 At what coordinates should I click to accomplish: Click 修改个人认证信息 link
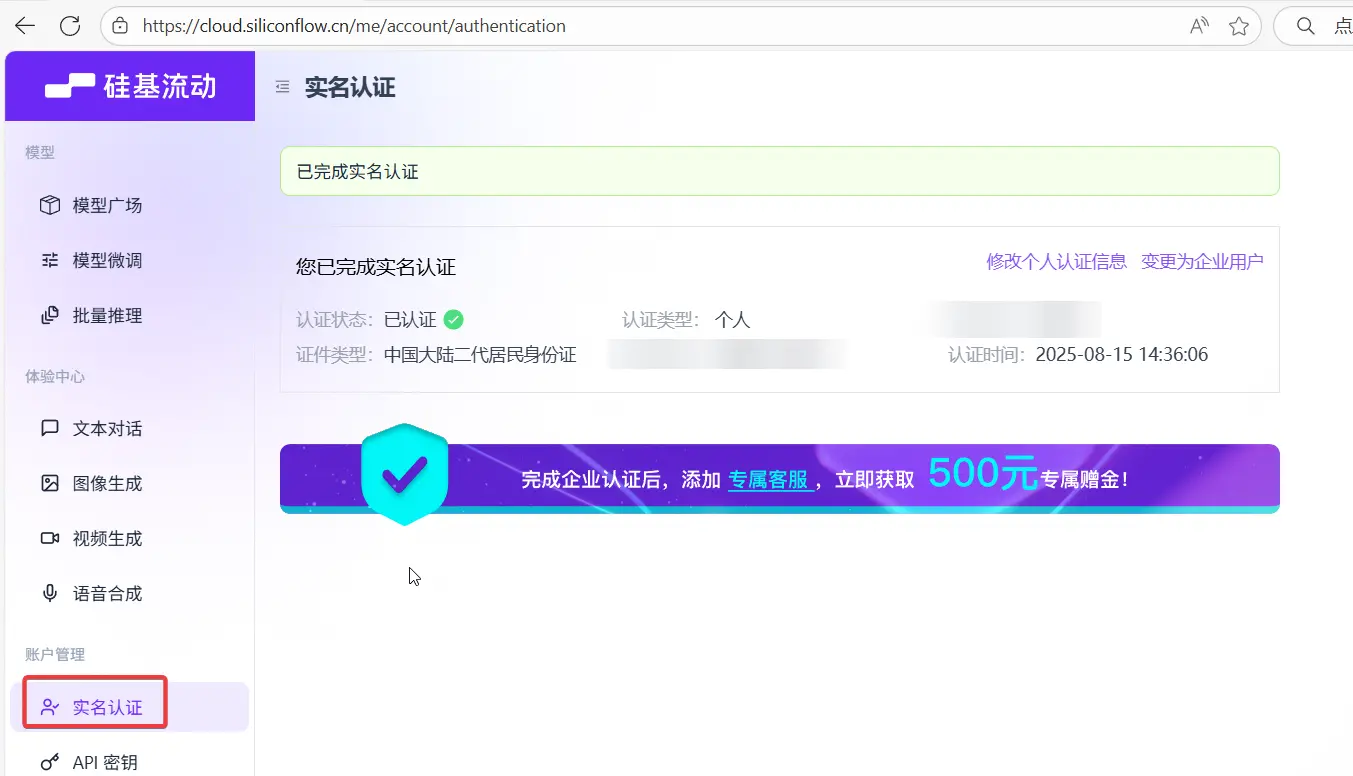(x=1056, y=261)
